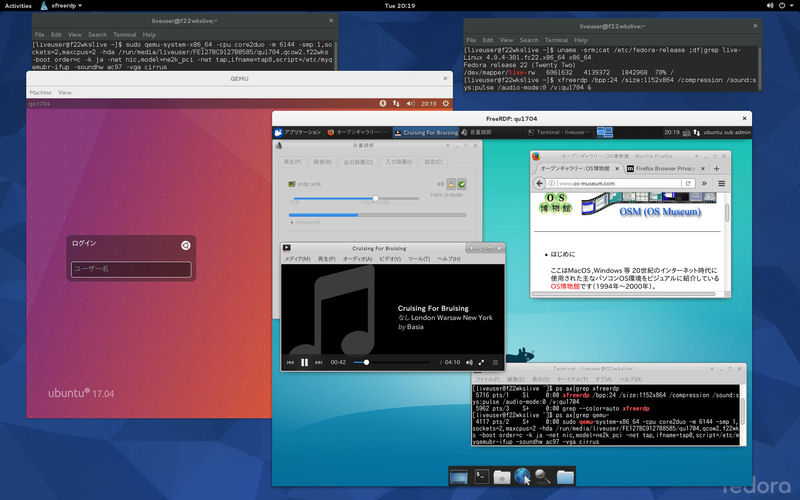Toggle the green fallback check in 音量調節
800x500 pixels.
(x=462, y=184)
